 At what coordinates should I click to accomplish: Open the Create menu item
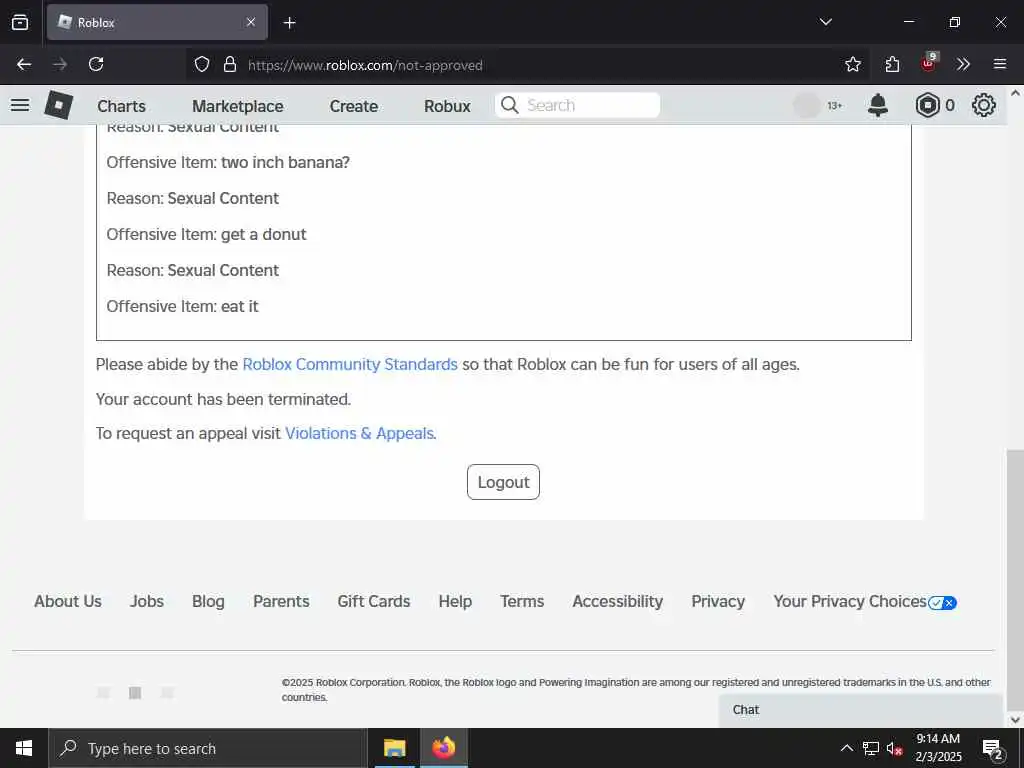[353, 106]
